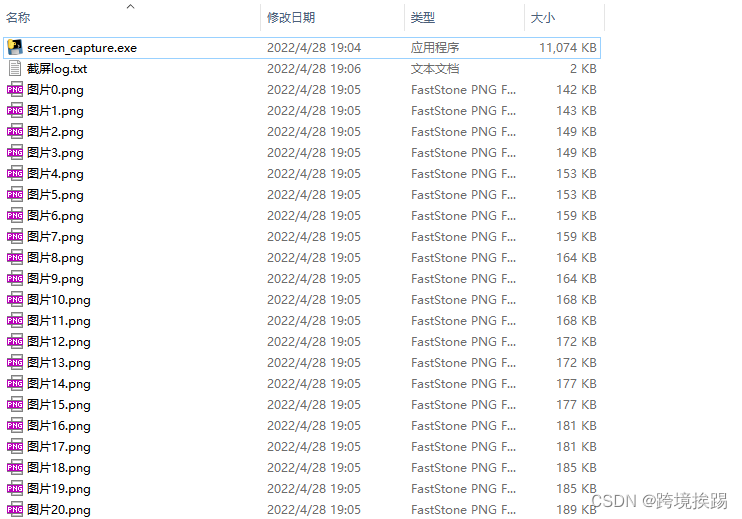Click the PNG icon of 图片9.png
The width and height of the screenshot is (742, 519).
(x=15, y=279)
